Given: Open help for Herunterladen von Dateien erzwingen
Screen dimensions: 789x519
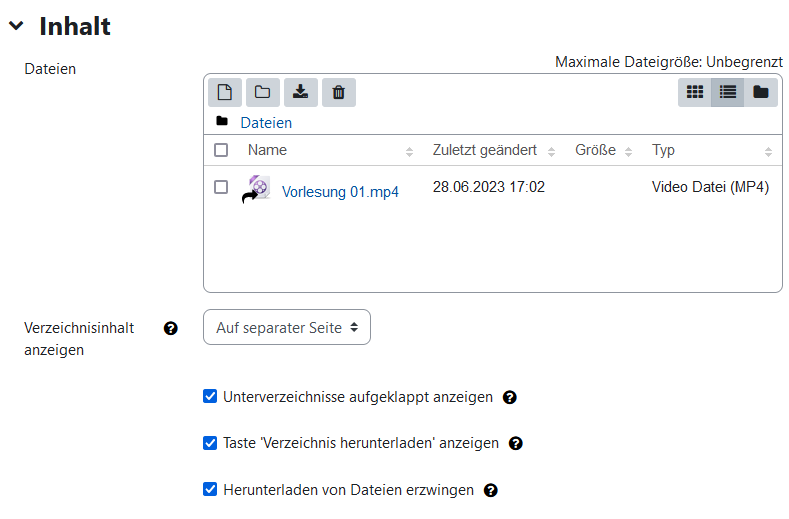Looking at the screenshot, I should point(491,490).
